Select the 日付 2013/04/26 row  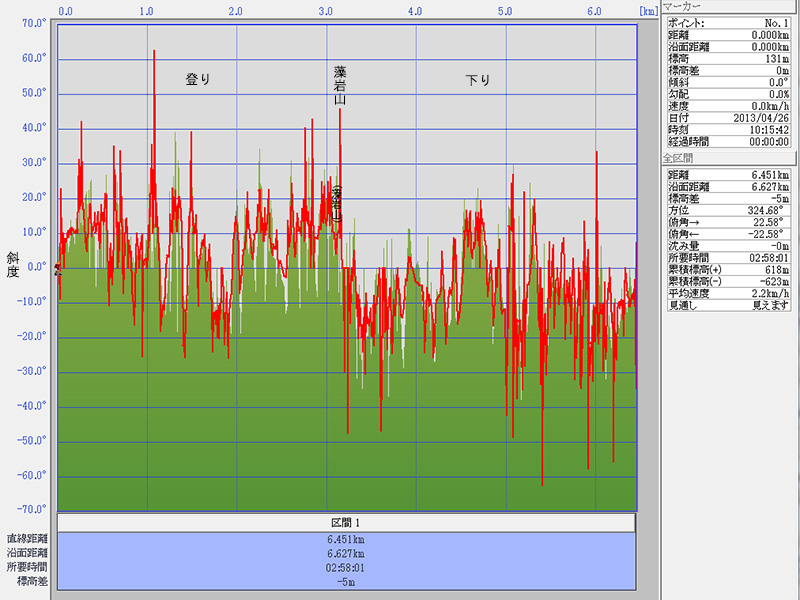coord(729,118)
